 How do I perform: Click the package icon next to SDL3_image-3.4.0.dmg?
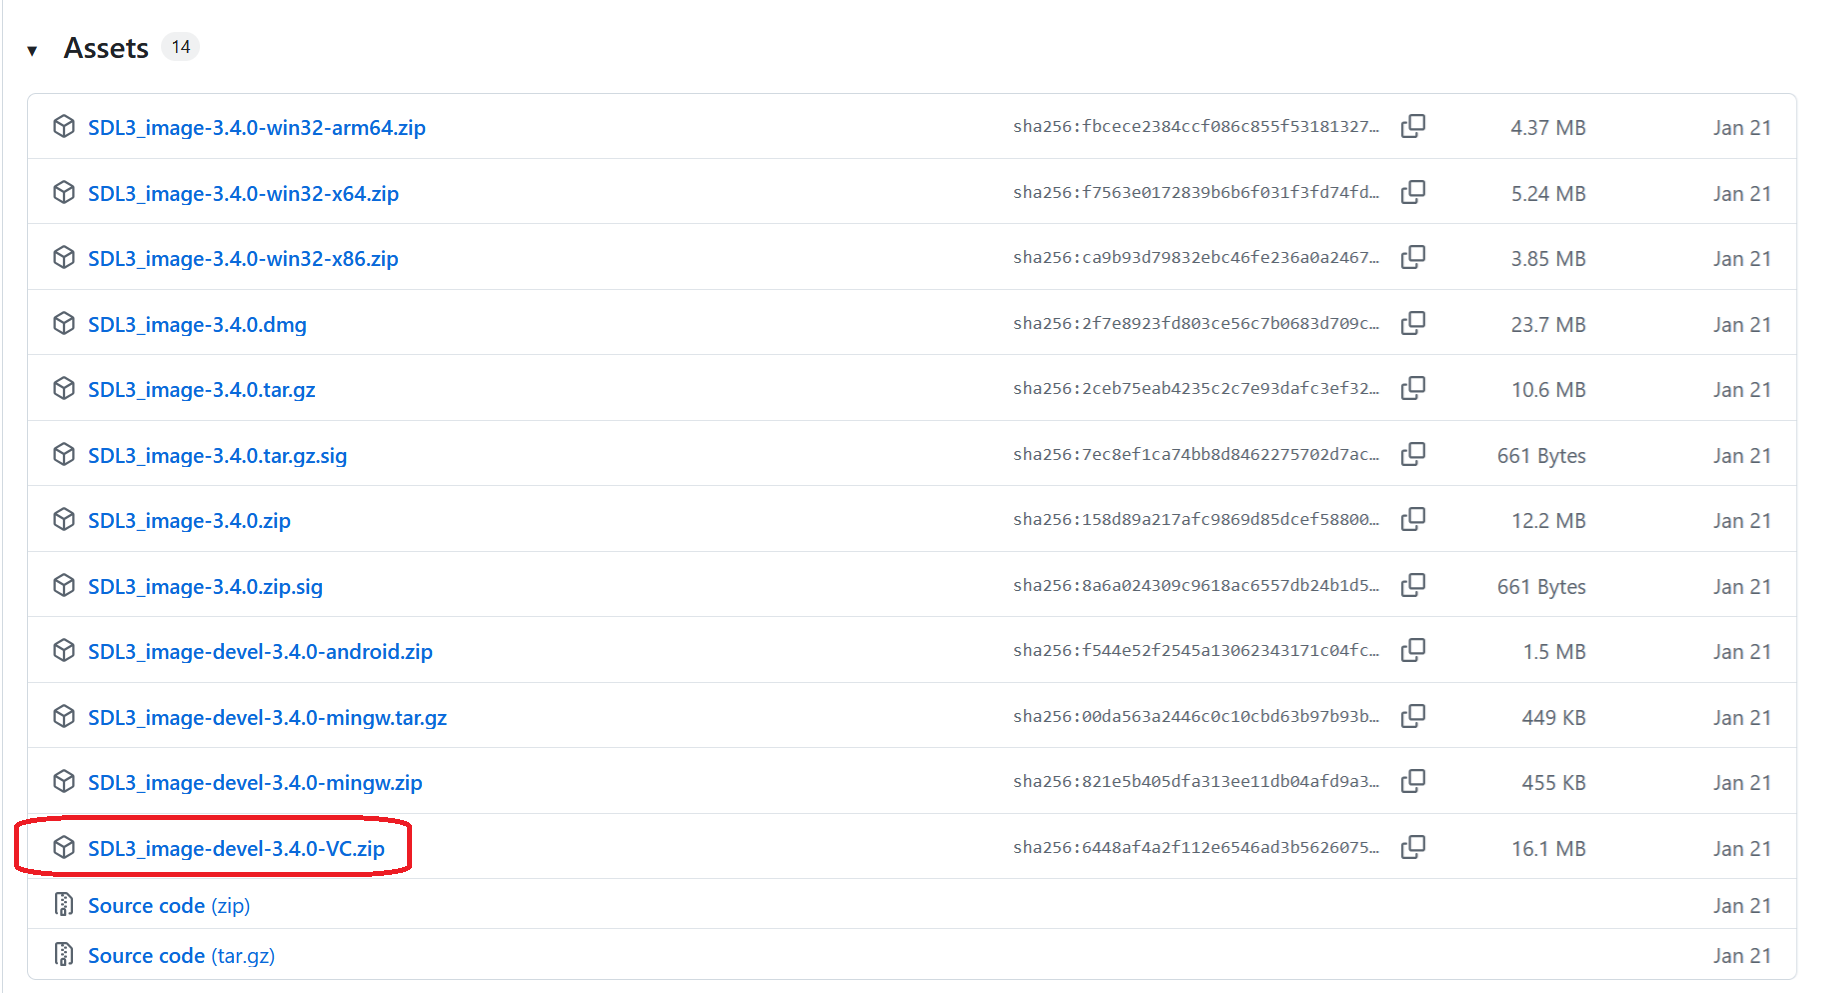(63, 323)
